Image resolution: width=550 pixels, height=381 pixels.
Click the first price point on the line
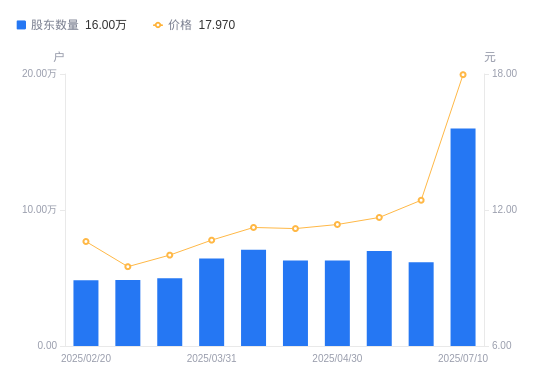86,241
